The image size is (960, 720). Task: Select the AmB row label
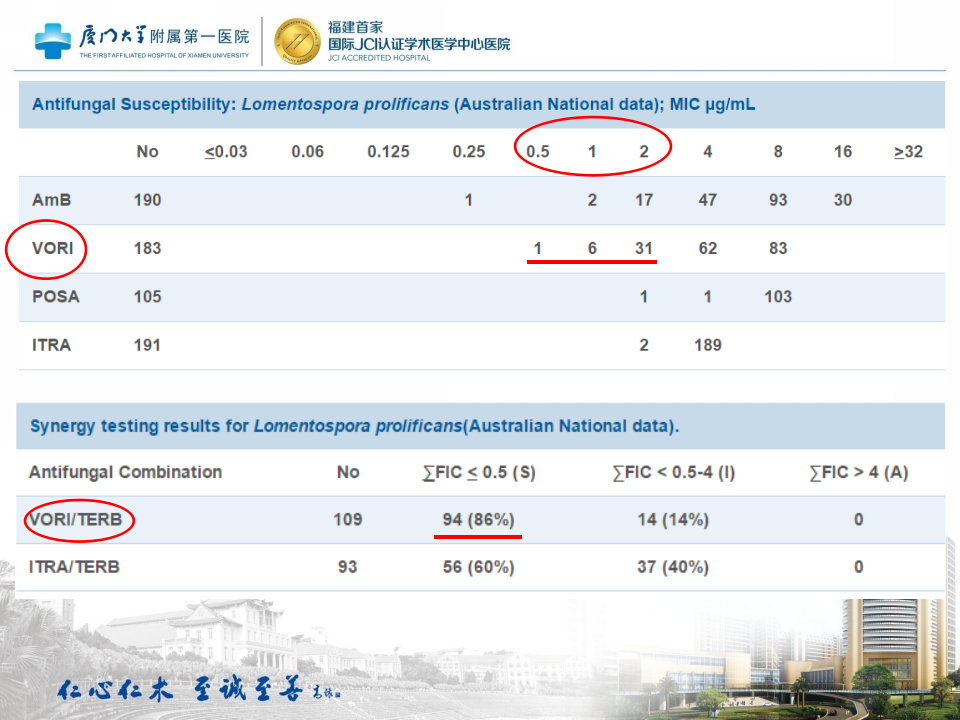click(51, 200)
